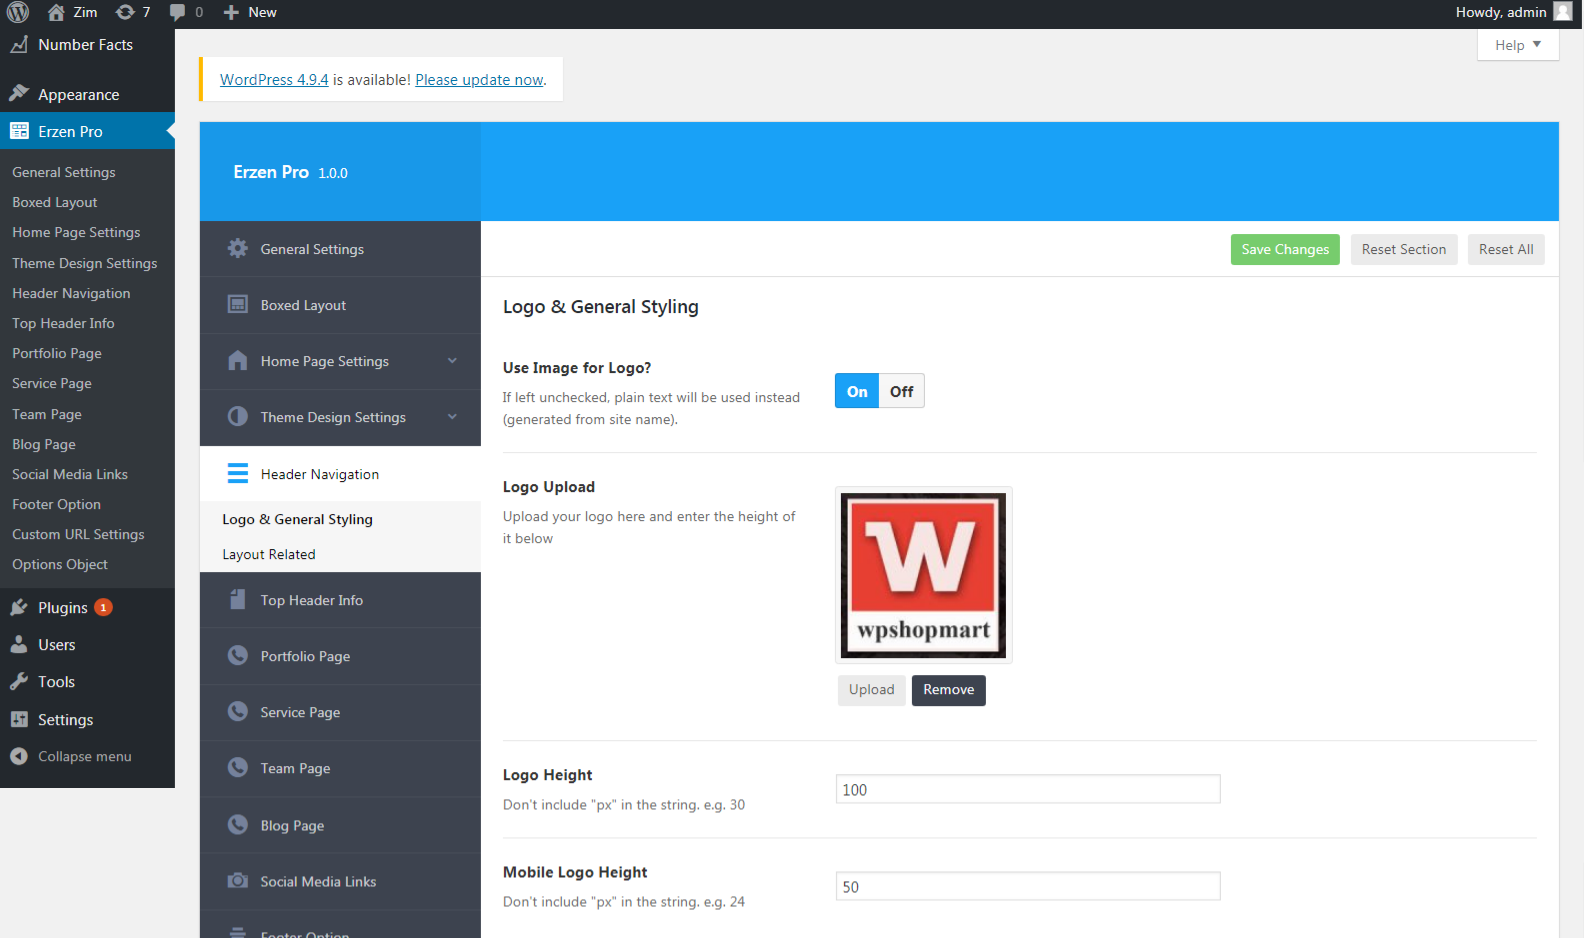Open the updates icon showing 7

coord(125,12)
